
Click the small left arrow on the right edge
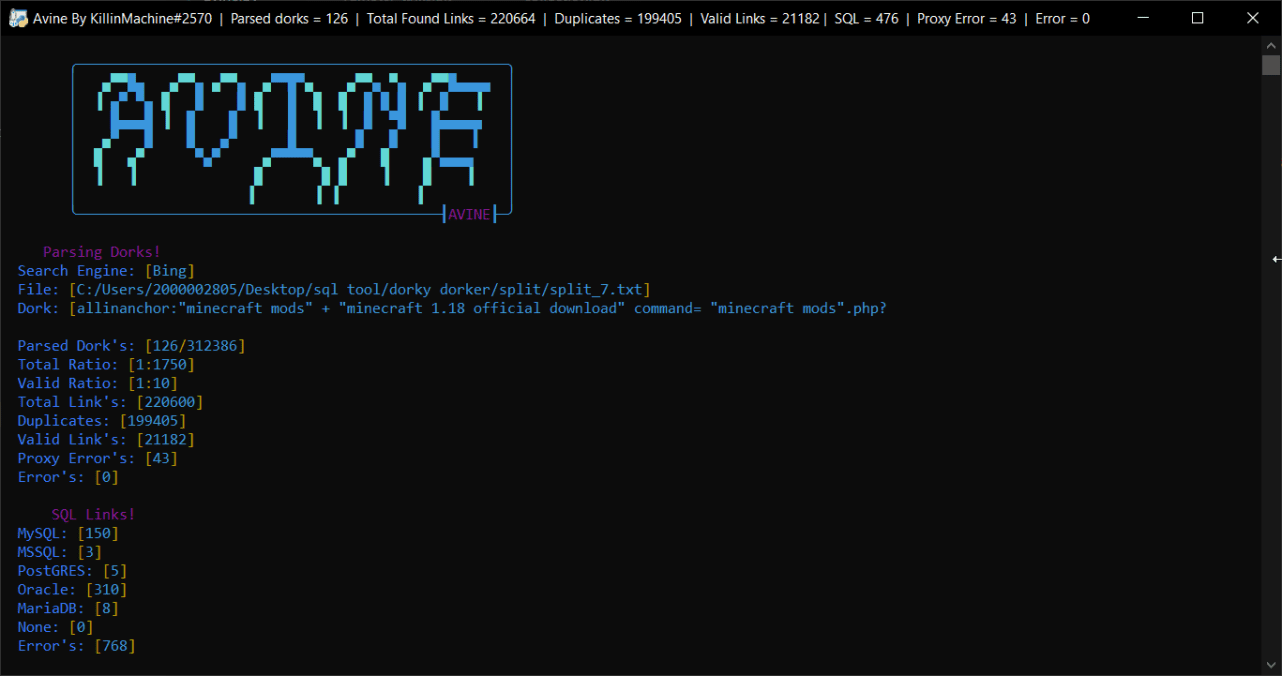[1274, 259]
